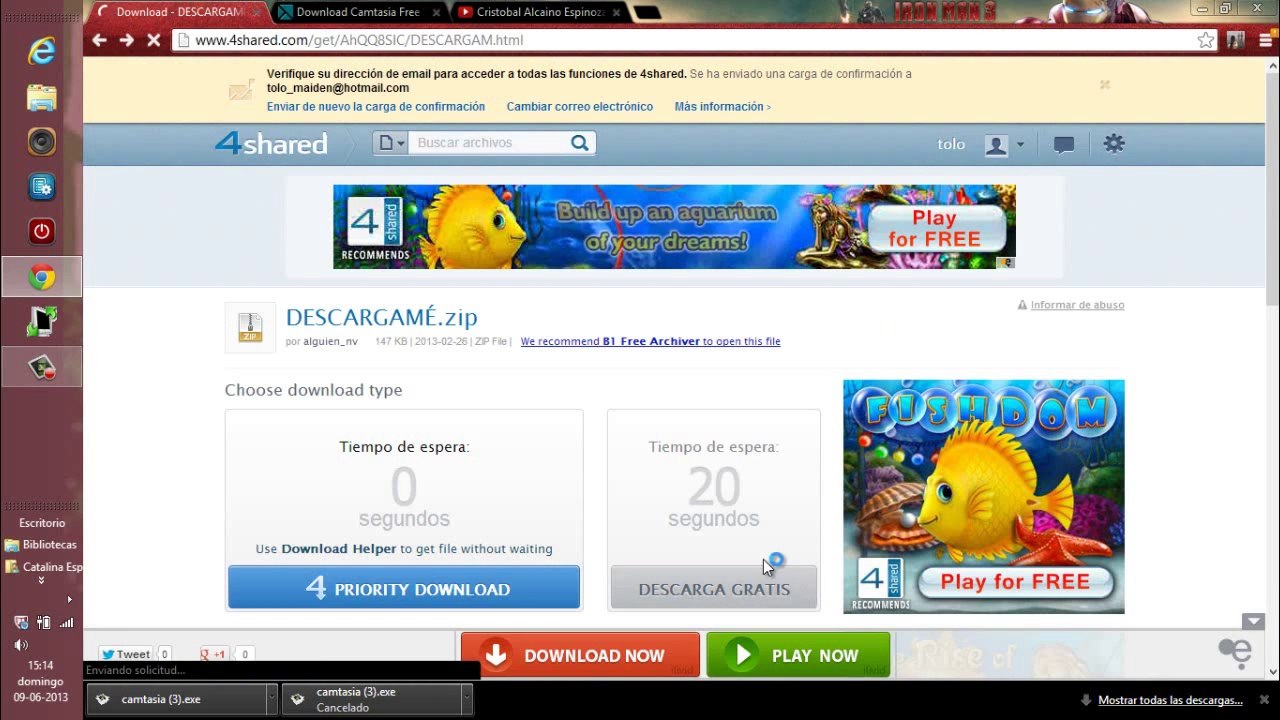The image size is (1280, 720).
Task: Click the power plug tray icon
Action: [43, 622]
